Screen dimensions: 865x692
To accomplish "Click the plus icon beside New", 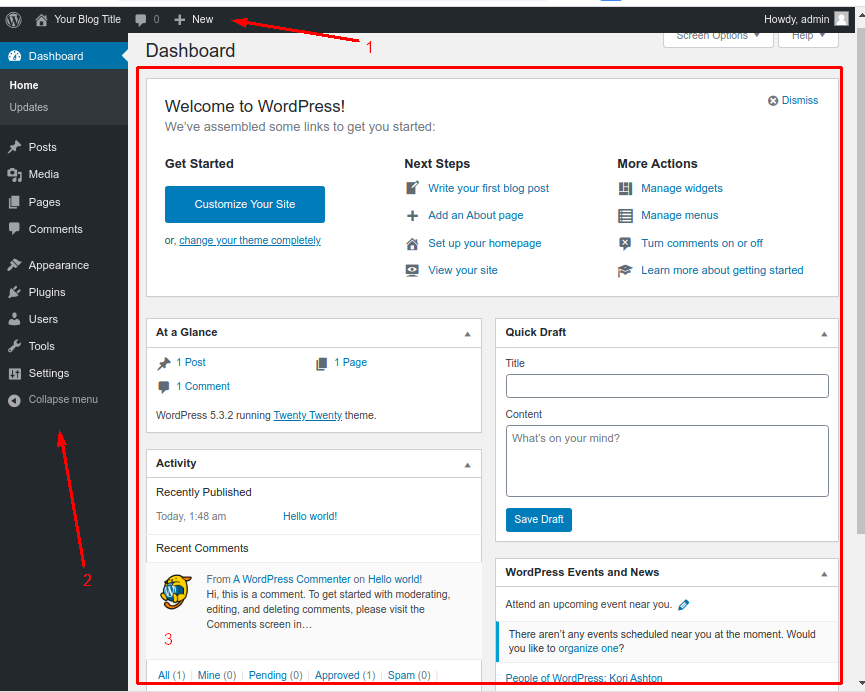I will click(x=179, y=20).
